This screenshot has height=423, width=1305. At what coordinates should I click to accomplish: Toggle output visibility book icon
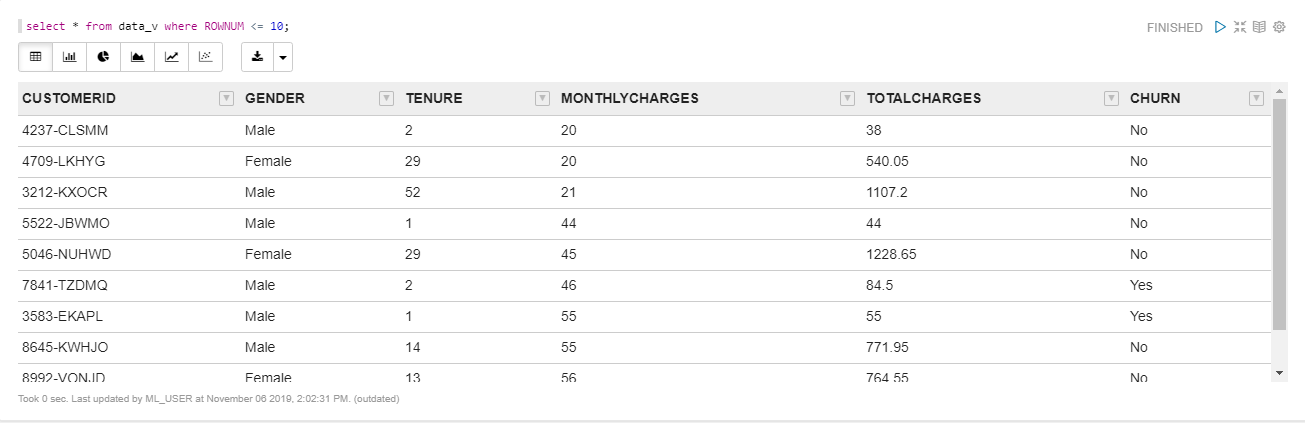point(1260,27)
